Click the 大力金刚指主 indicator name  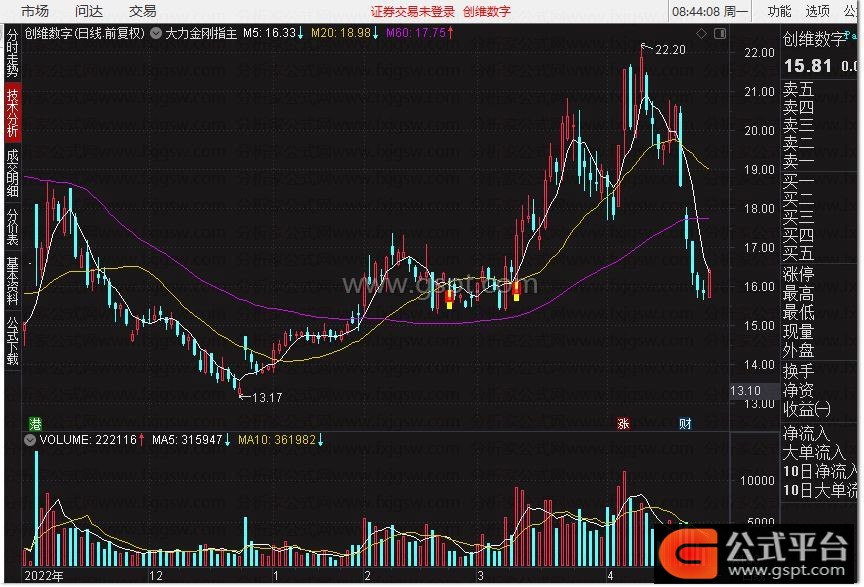coord(201,34)
